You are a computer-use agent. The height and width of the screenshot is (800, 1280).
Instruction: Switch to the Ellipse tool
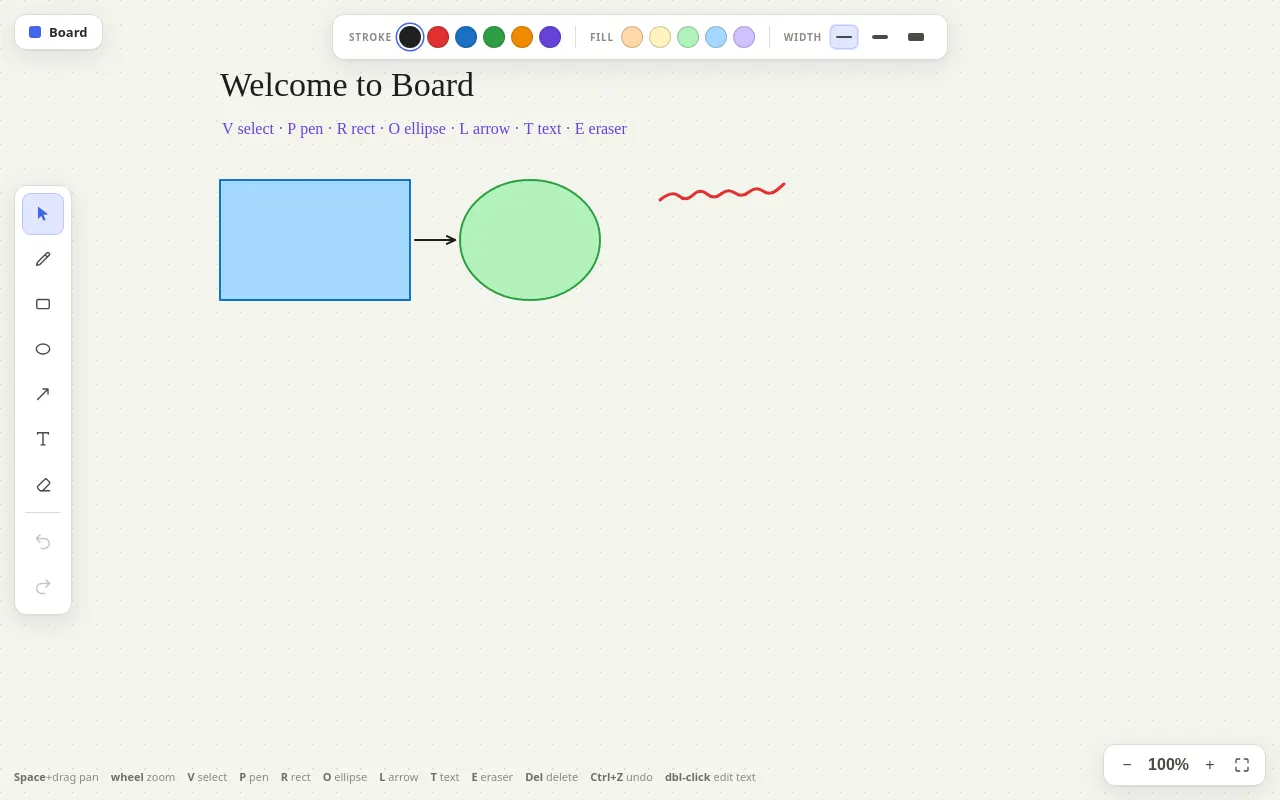43,349
